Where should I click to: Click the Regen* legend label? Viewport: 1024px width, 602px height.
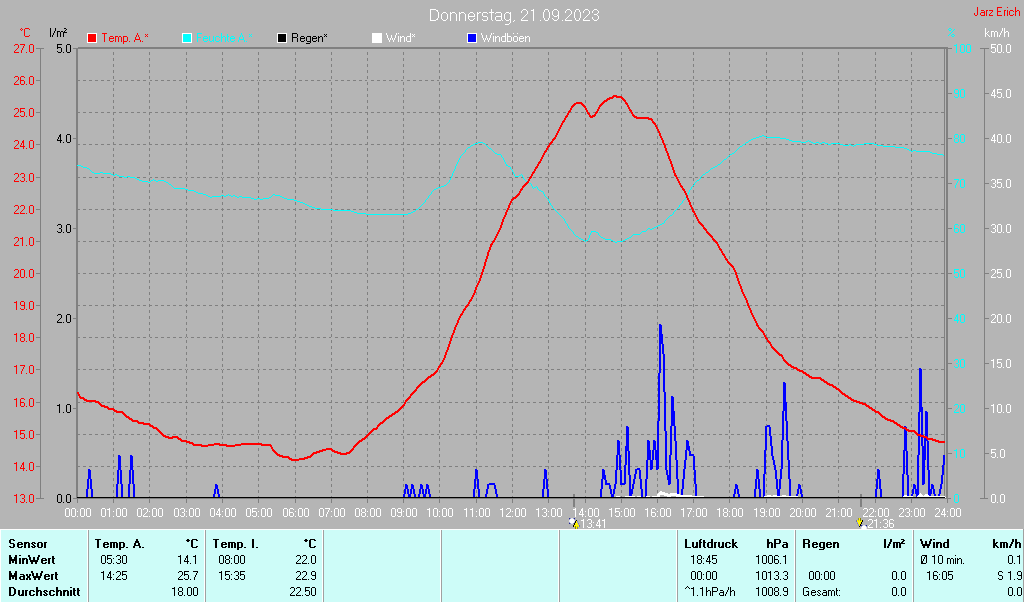309,38
